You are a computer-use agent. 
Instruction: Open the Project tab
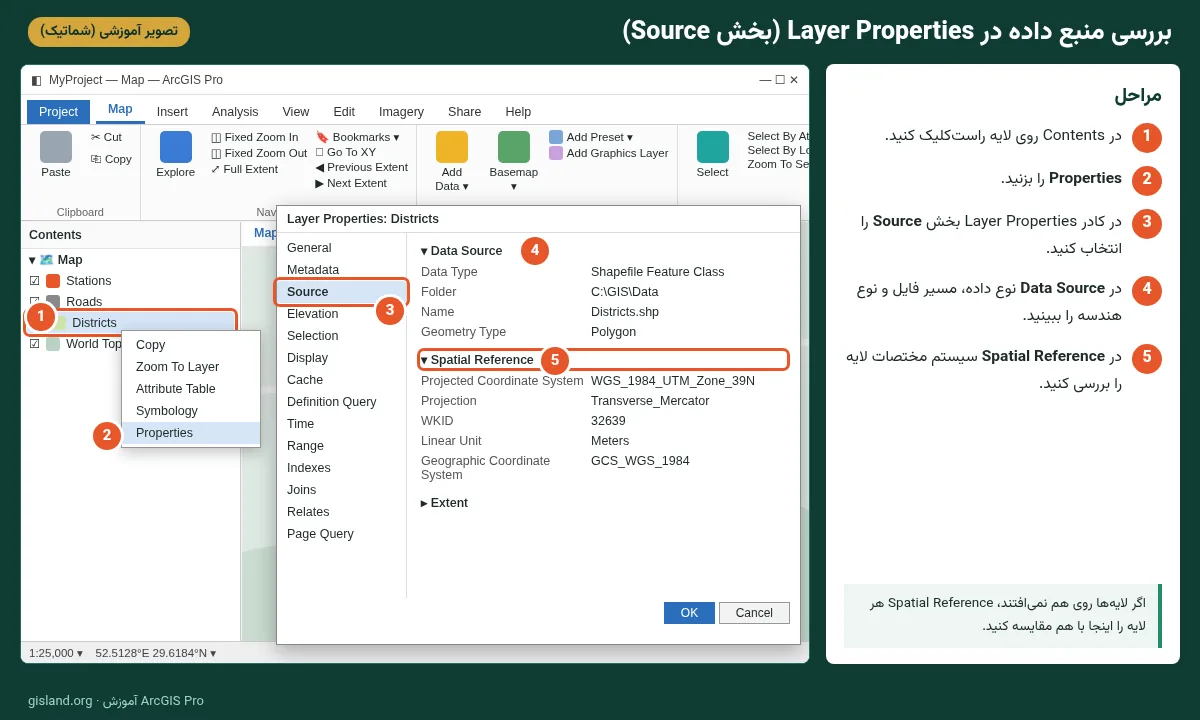58,112
